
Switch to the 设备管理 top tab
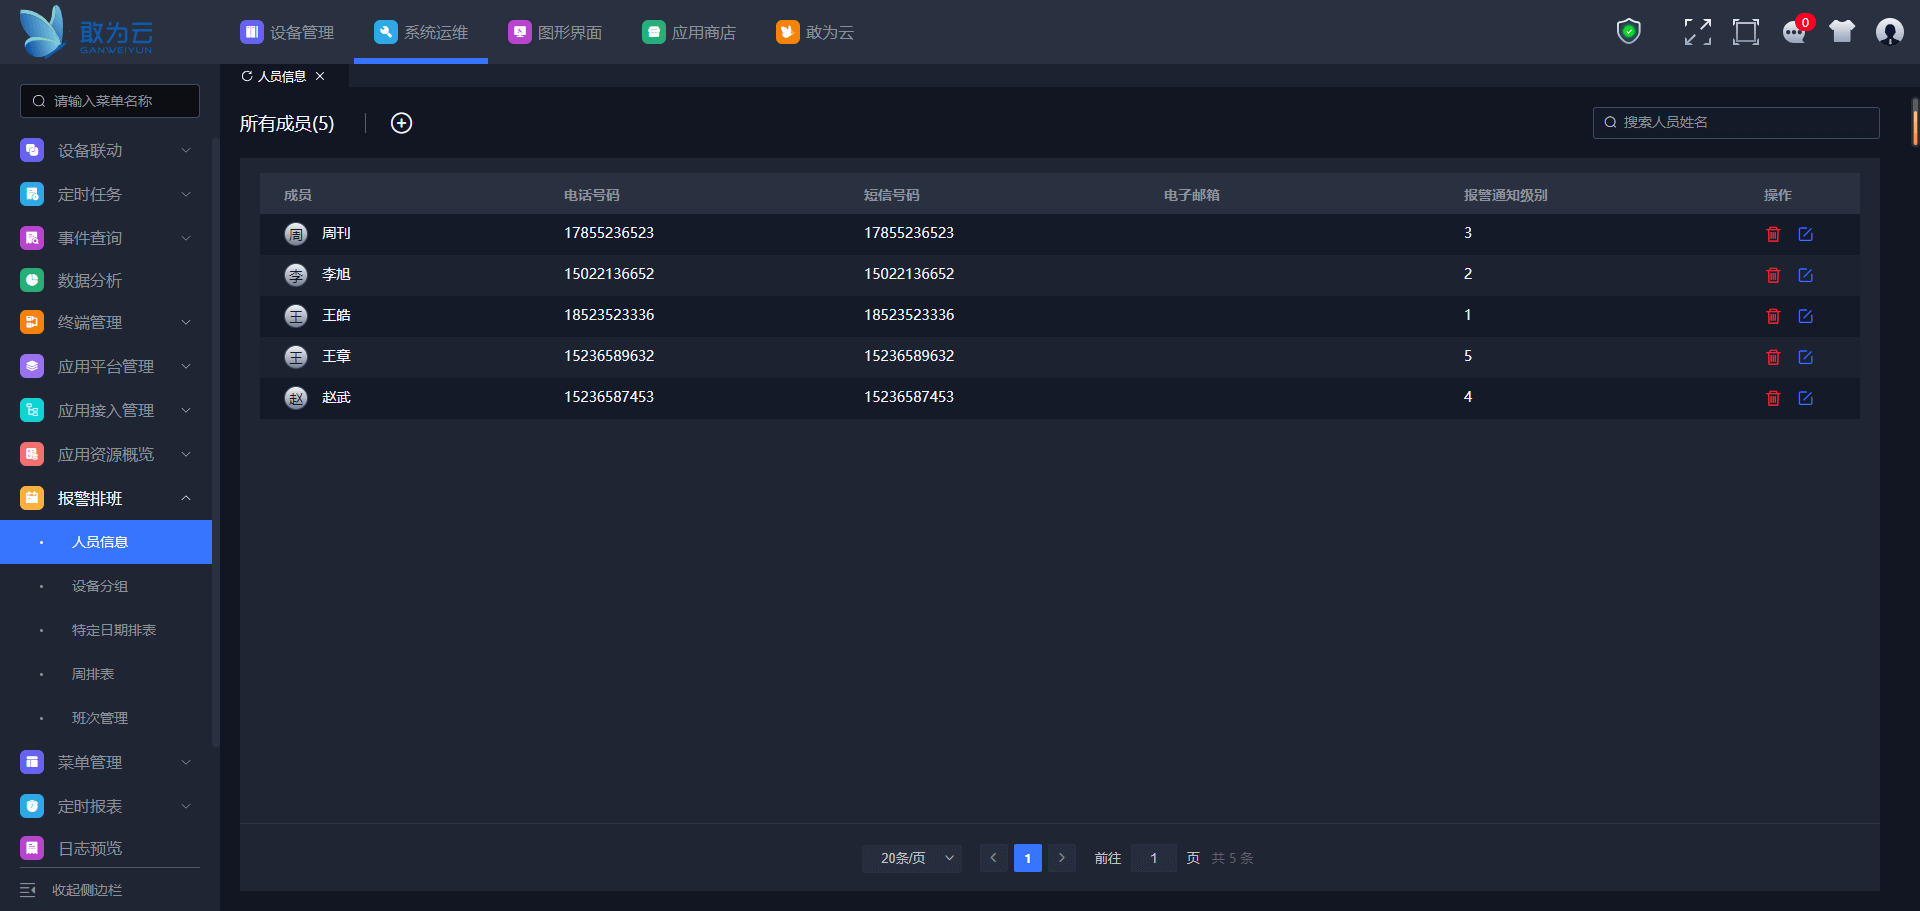tap(287, 32)
